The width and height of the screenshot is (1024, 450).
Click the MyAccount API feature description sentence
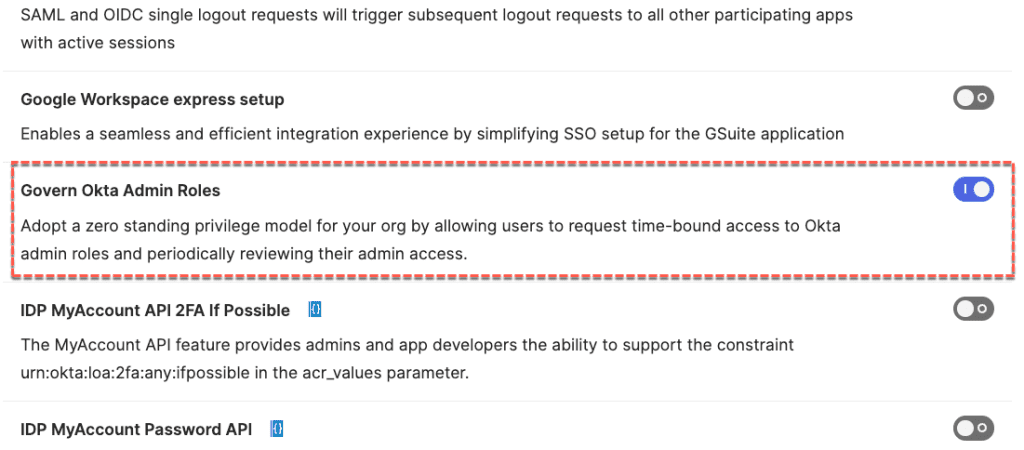pyautogui.click(x=407, y=345)
